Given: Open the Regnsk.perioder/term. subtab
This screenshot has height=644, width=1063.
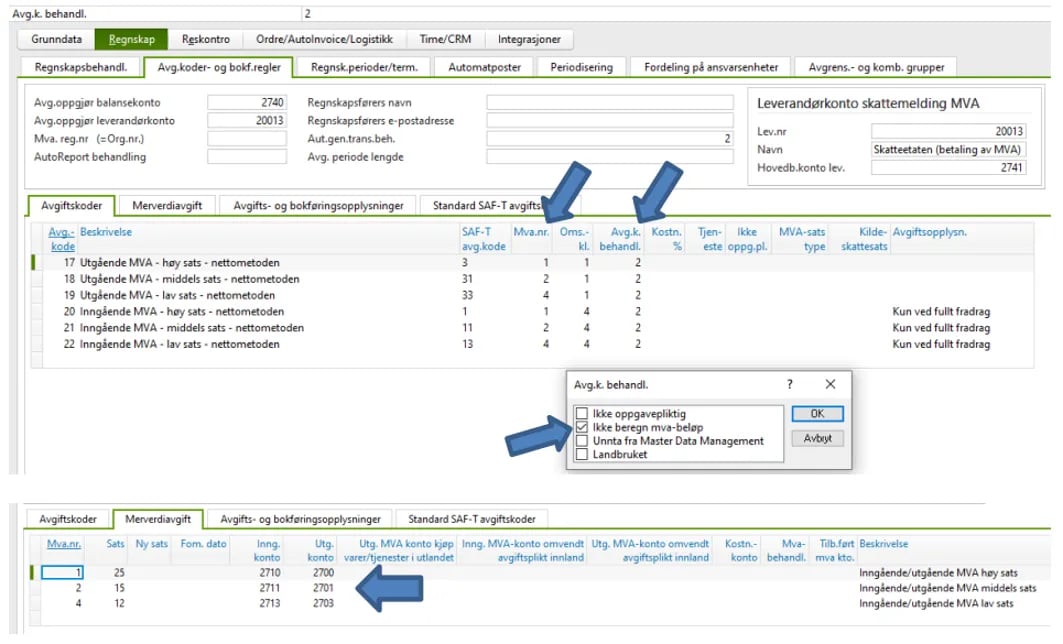Looking at the screenshot, I should pyautogui.click(x=364, y=67).
